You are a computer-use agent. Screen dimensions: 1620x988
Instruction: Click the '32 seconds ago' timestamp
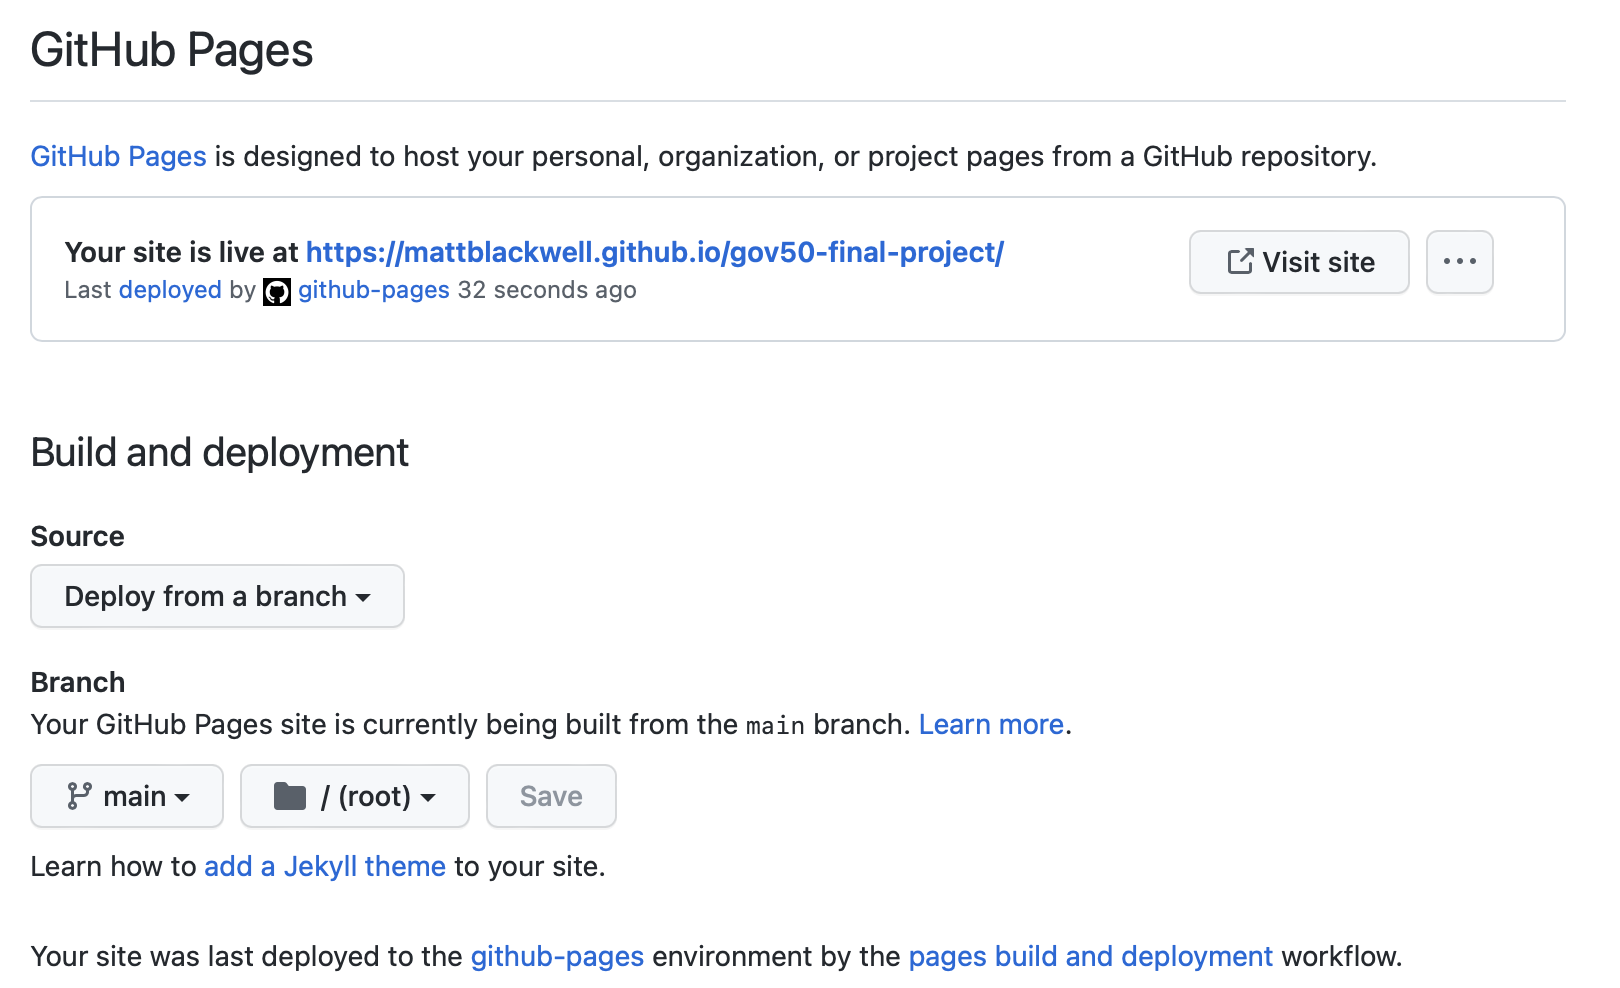coord(547,290)
